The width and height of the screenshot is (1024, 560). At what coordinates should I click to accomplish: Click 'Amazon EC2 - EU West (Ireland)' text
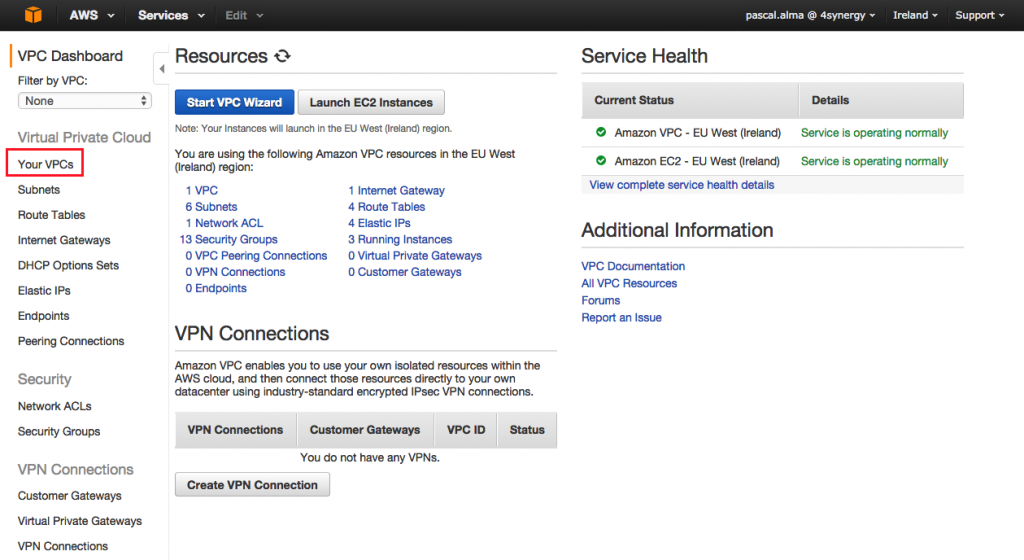click(x=697, y=161)
